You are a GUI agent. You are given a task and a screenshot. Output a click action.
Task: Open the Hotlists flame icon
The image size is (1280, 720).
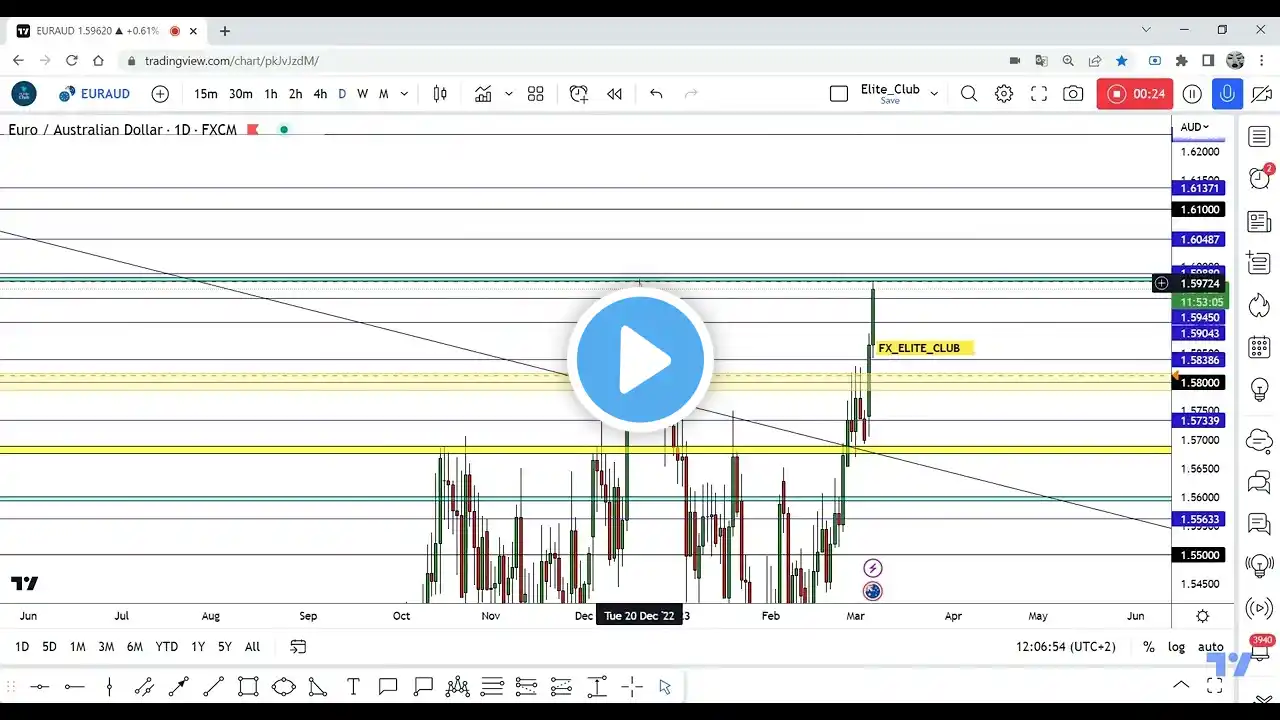tap(1259, 305)
